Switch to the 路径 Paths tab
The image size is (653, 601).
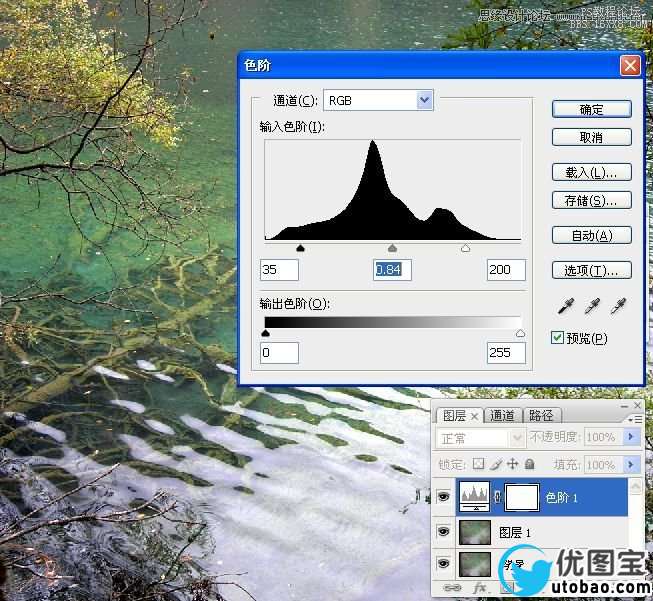click(541, 415)
